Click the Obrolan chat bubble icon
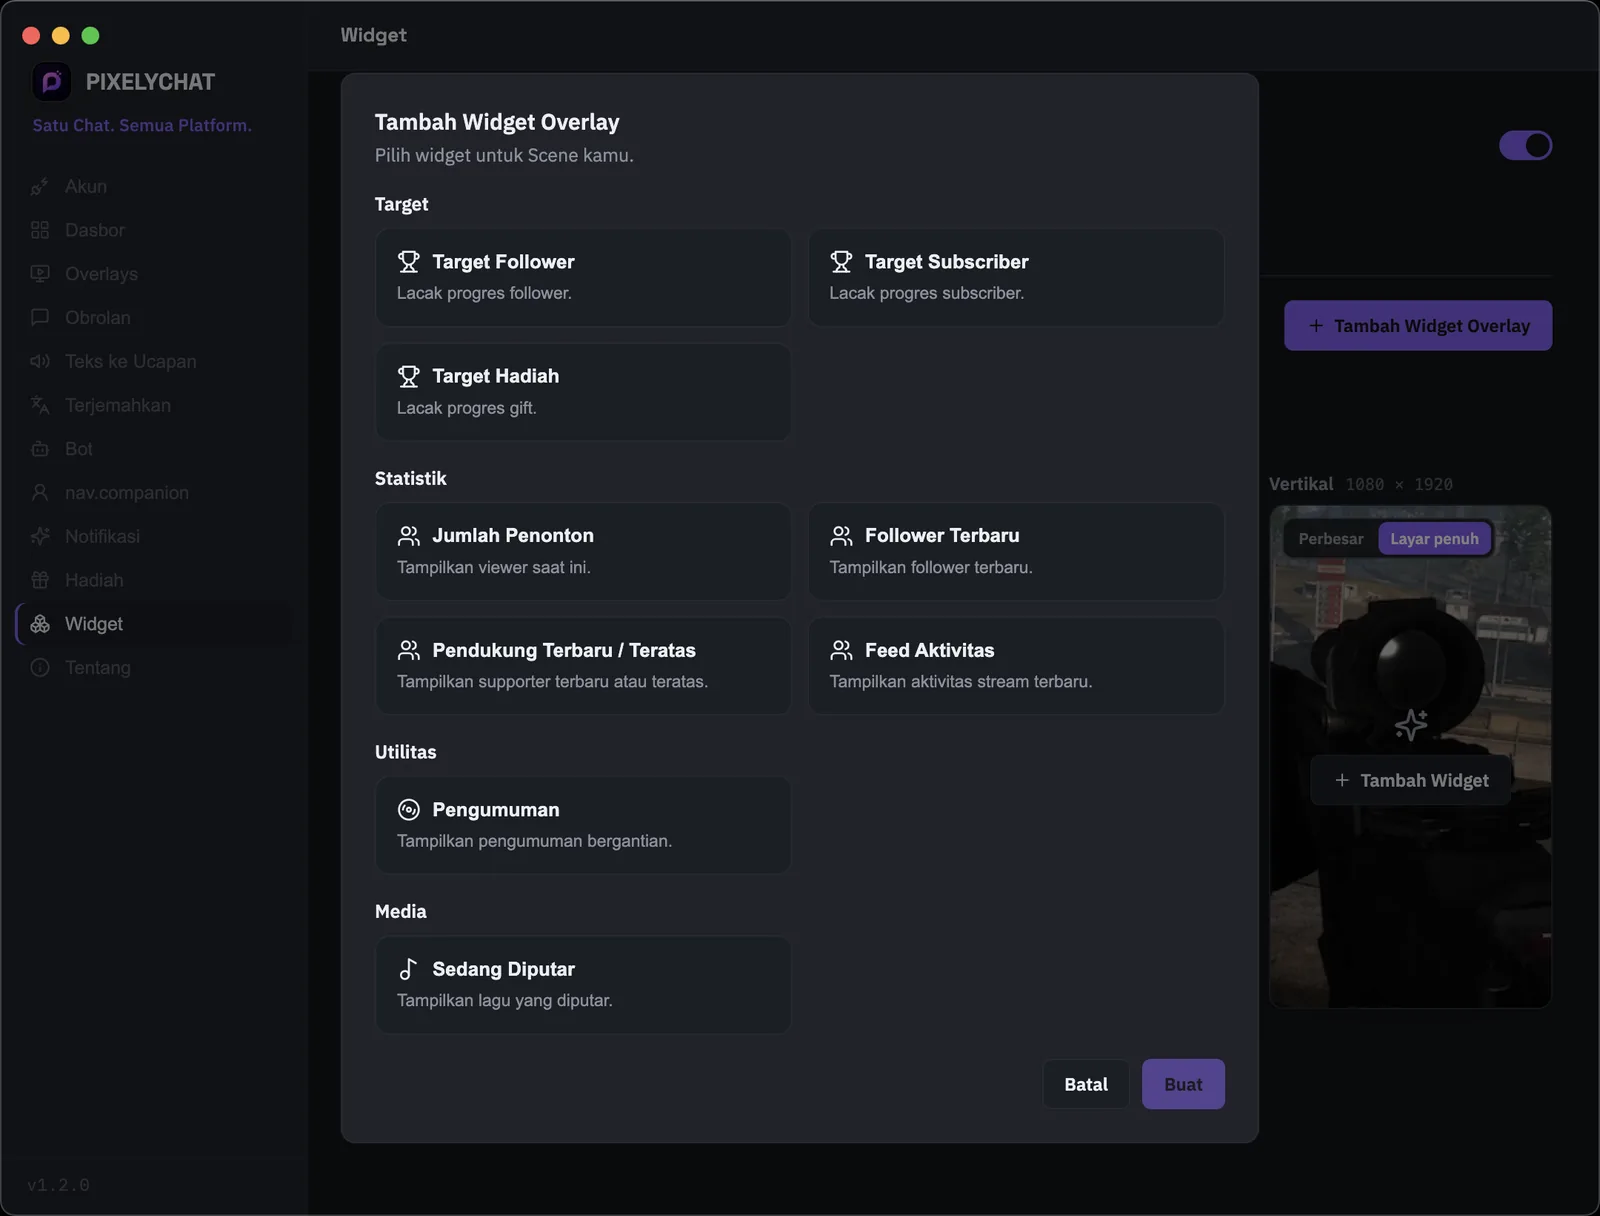This screenshot has width=1600, height=1216. 40,317
